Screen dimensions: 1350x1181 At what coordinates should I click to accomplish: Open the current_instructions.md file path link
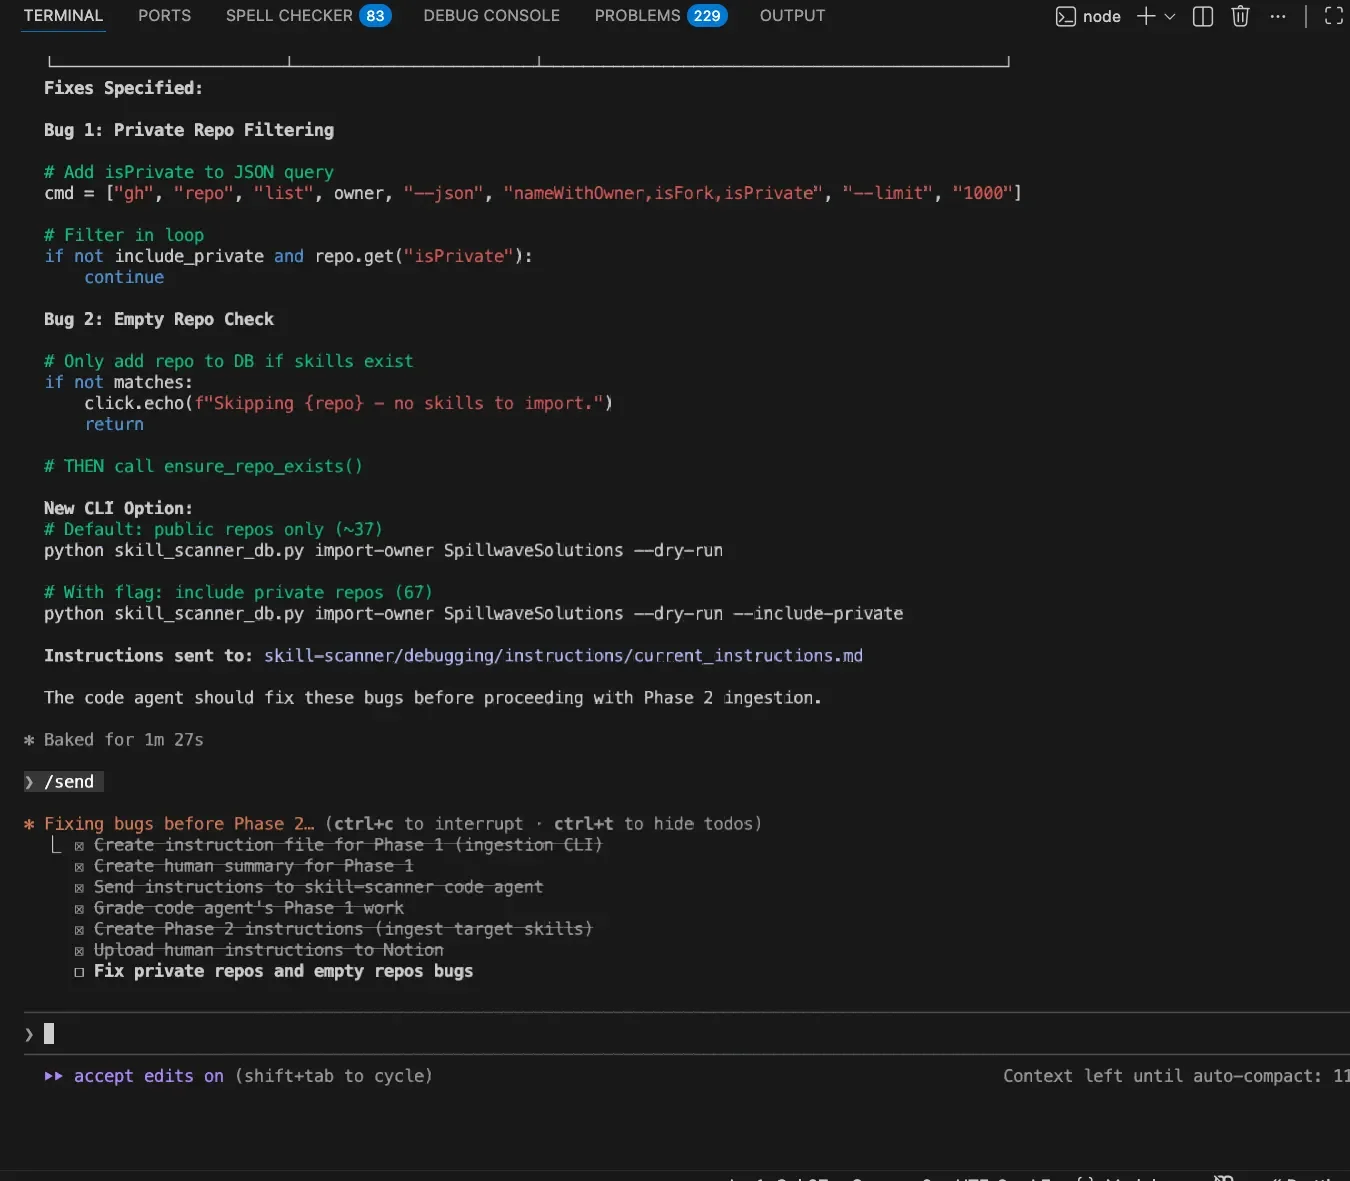(563, 656)
